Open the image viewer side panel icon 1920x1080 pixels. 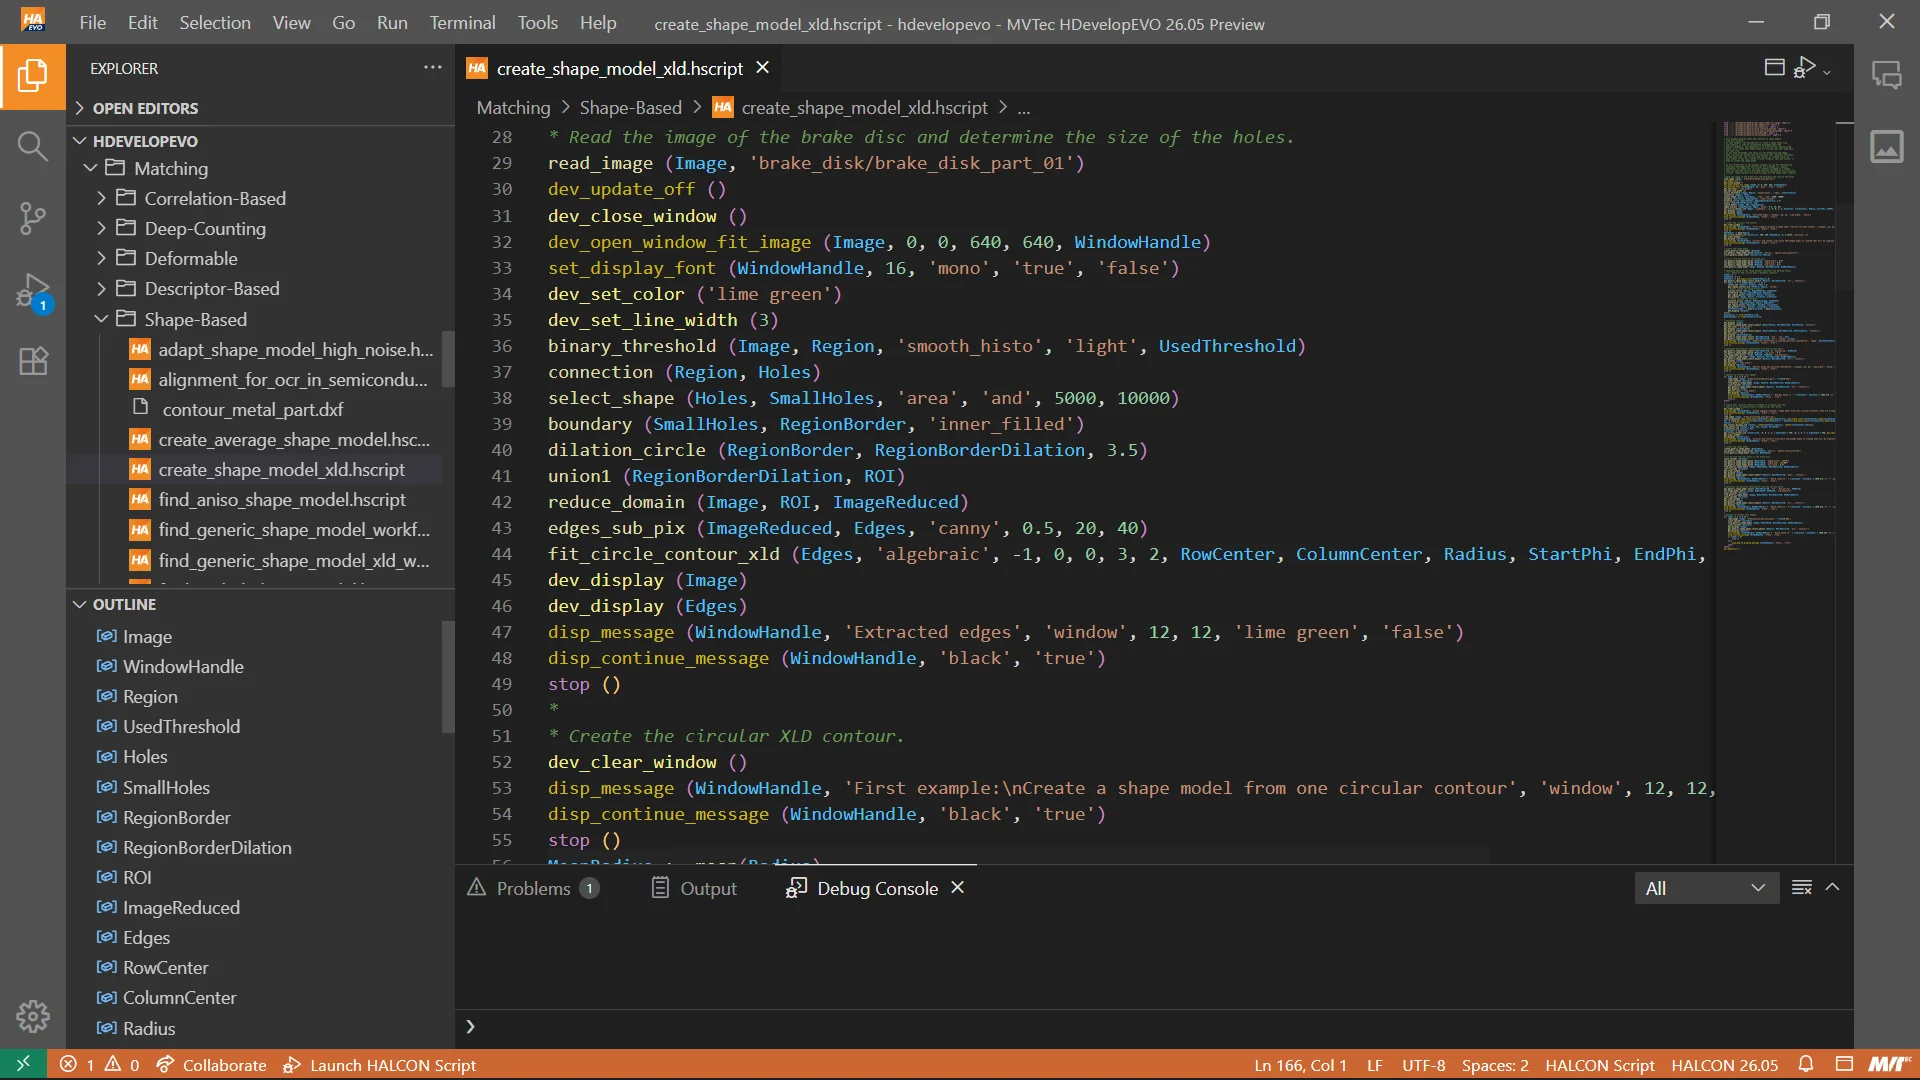tap(1886, 147)
